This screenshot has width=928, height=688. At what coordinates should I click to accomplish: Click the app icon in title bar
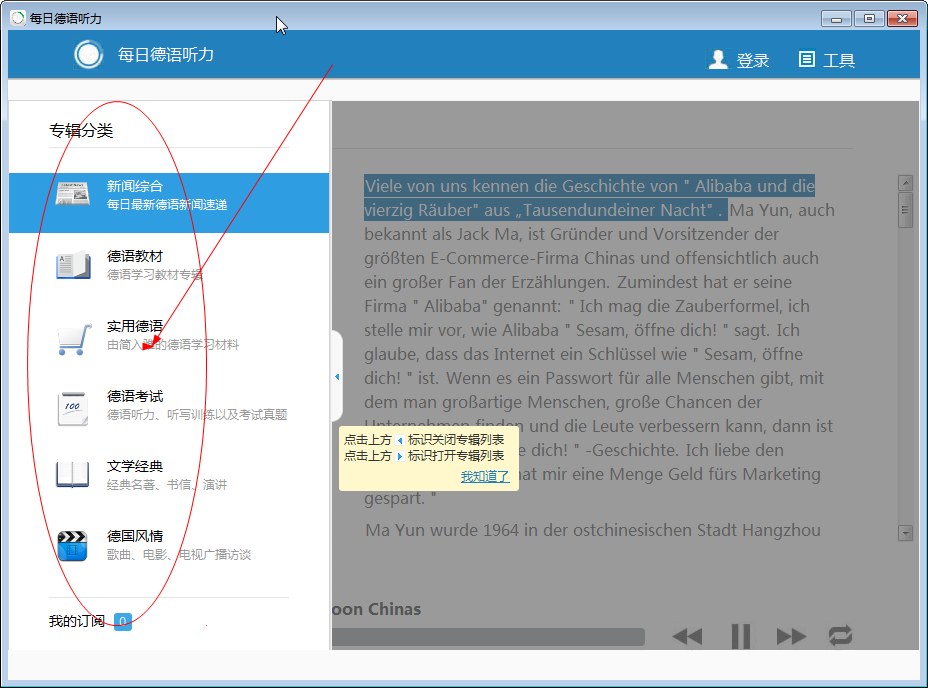(18, 18)
